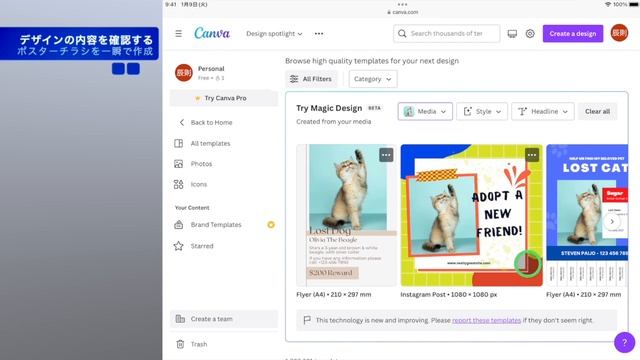Click the flag icon in the notice bar

coord(307,320)
